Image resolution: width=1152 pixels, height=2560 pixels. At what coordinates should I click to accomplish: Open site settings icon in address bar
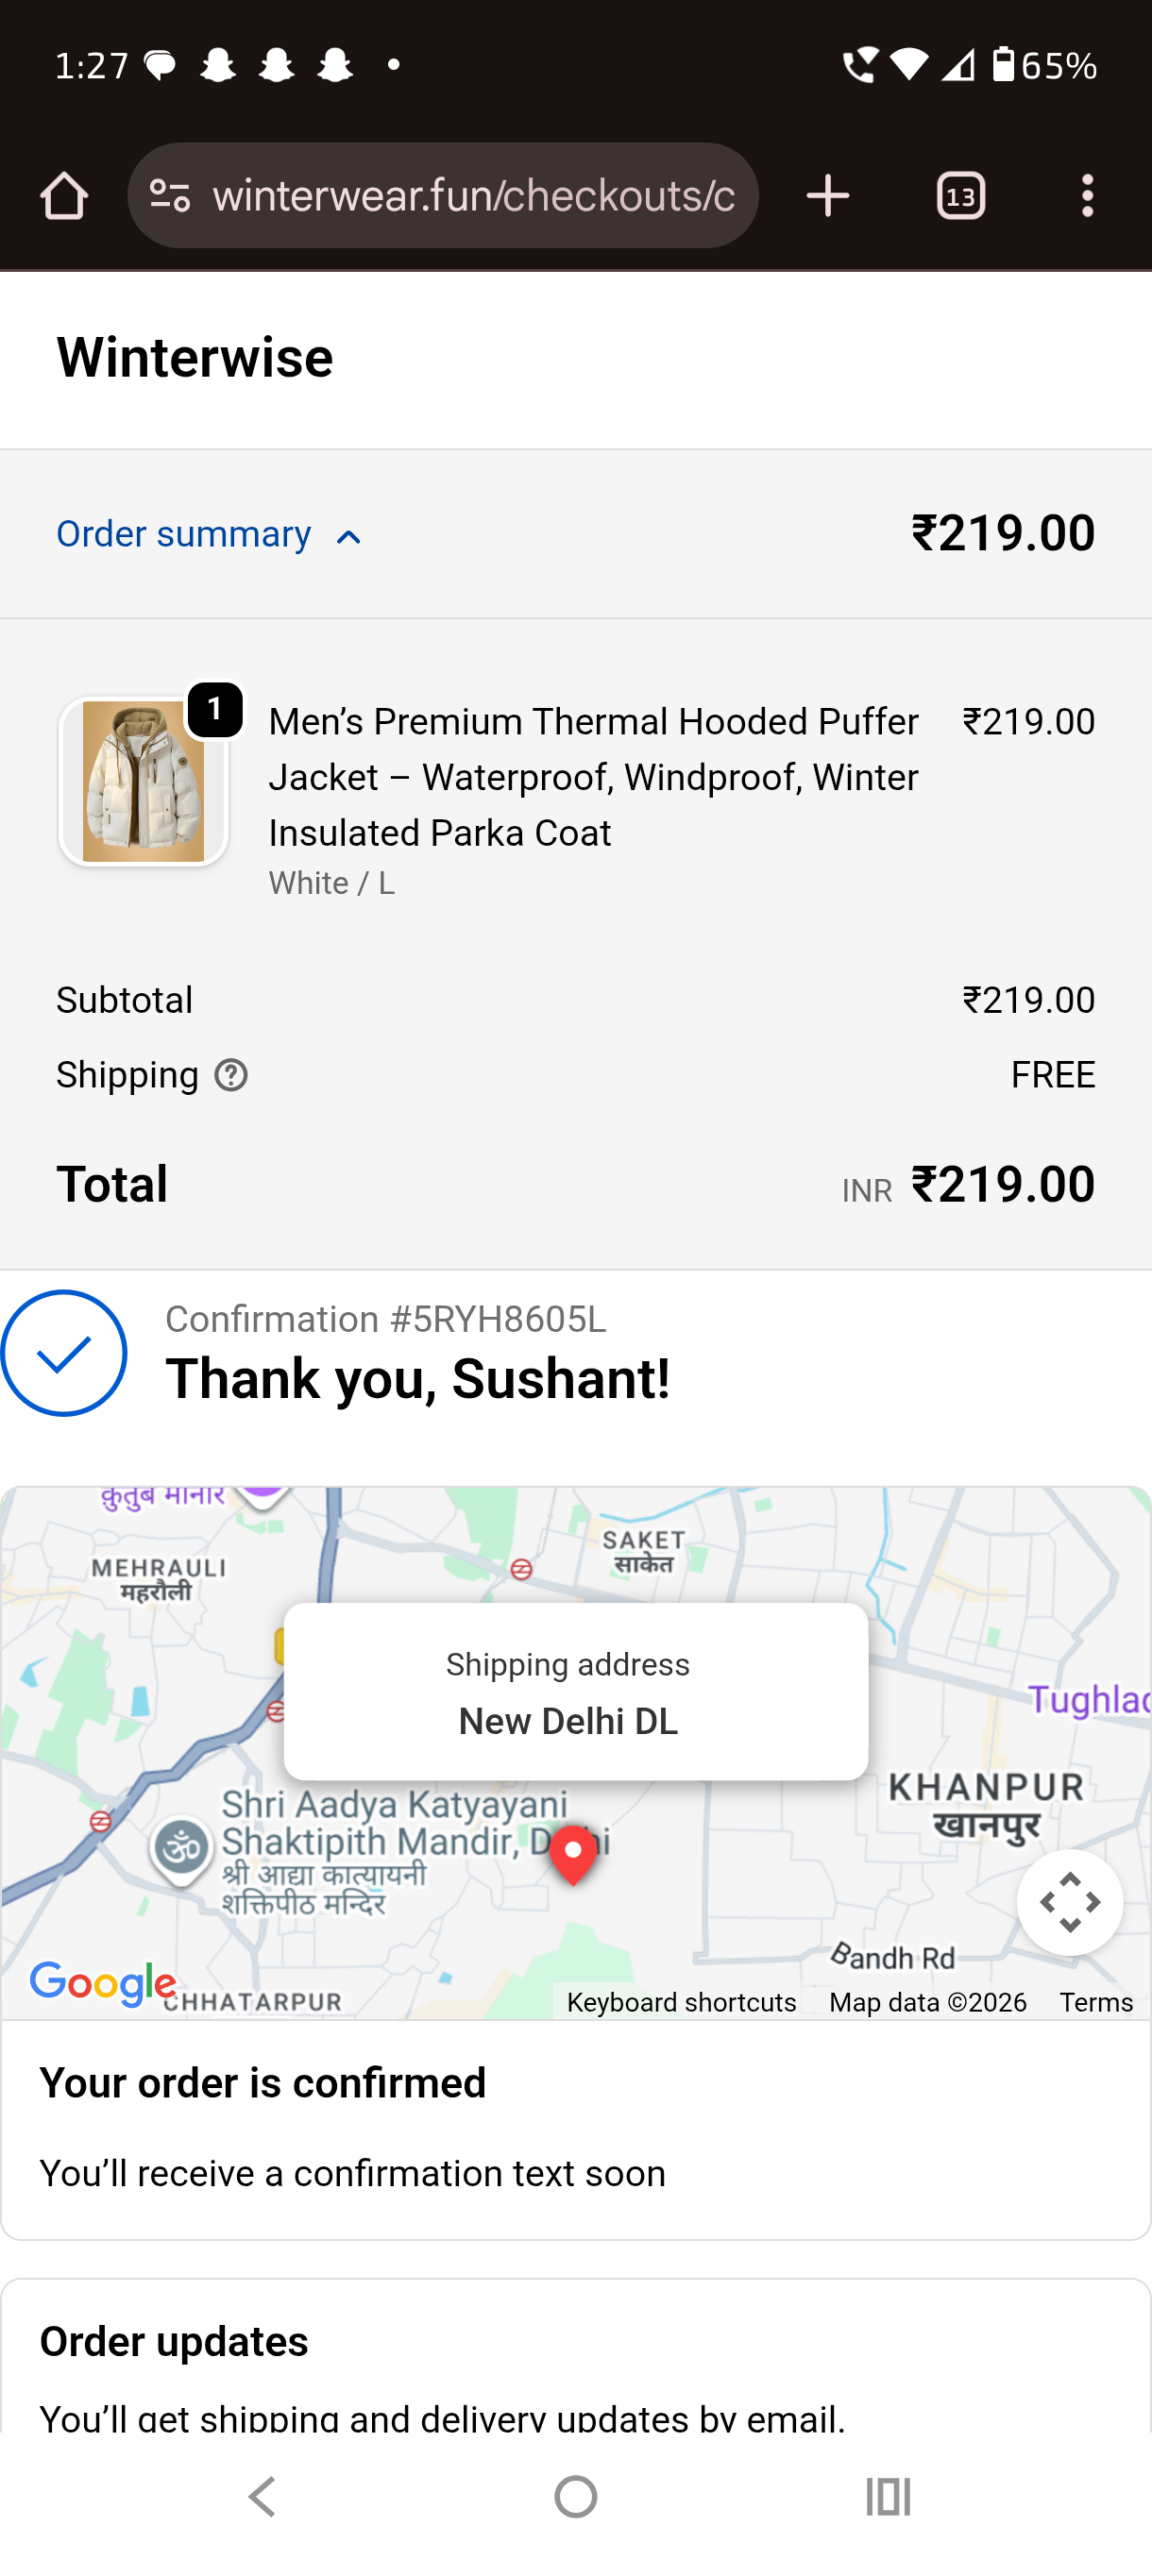pos(170,195)
